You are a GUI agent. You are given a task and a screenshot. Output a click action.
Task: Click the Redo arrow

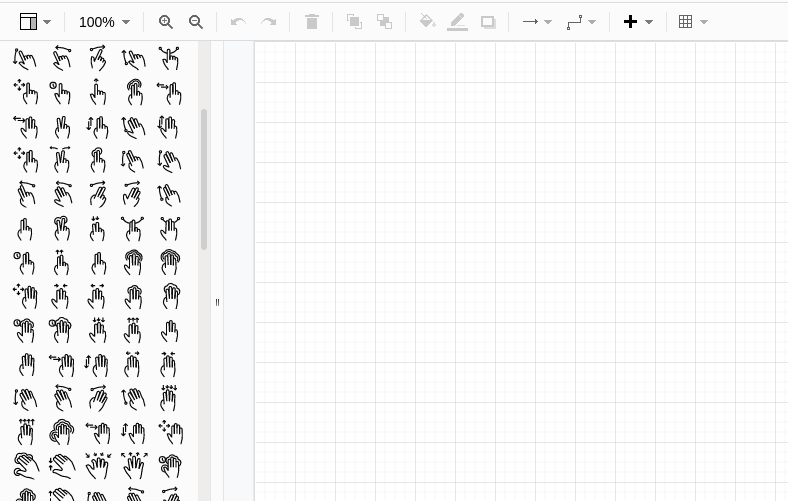(x=269, y=22)
